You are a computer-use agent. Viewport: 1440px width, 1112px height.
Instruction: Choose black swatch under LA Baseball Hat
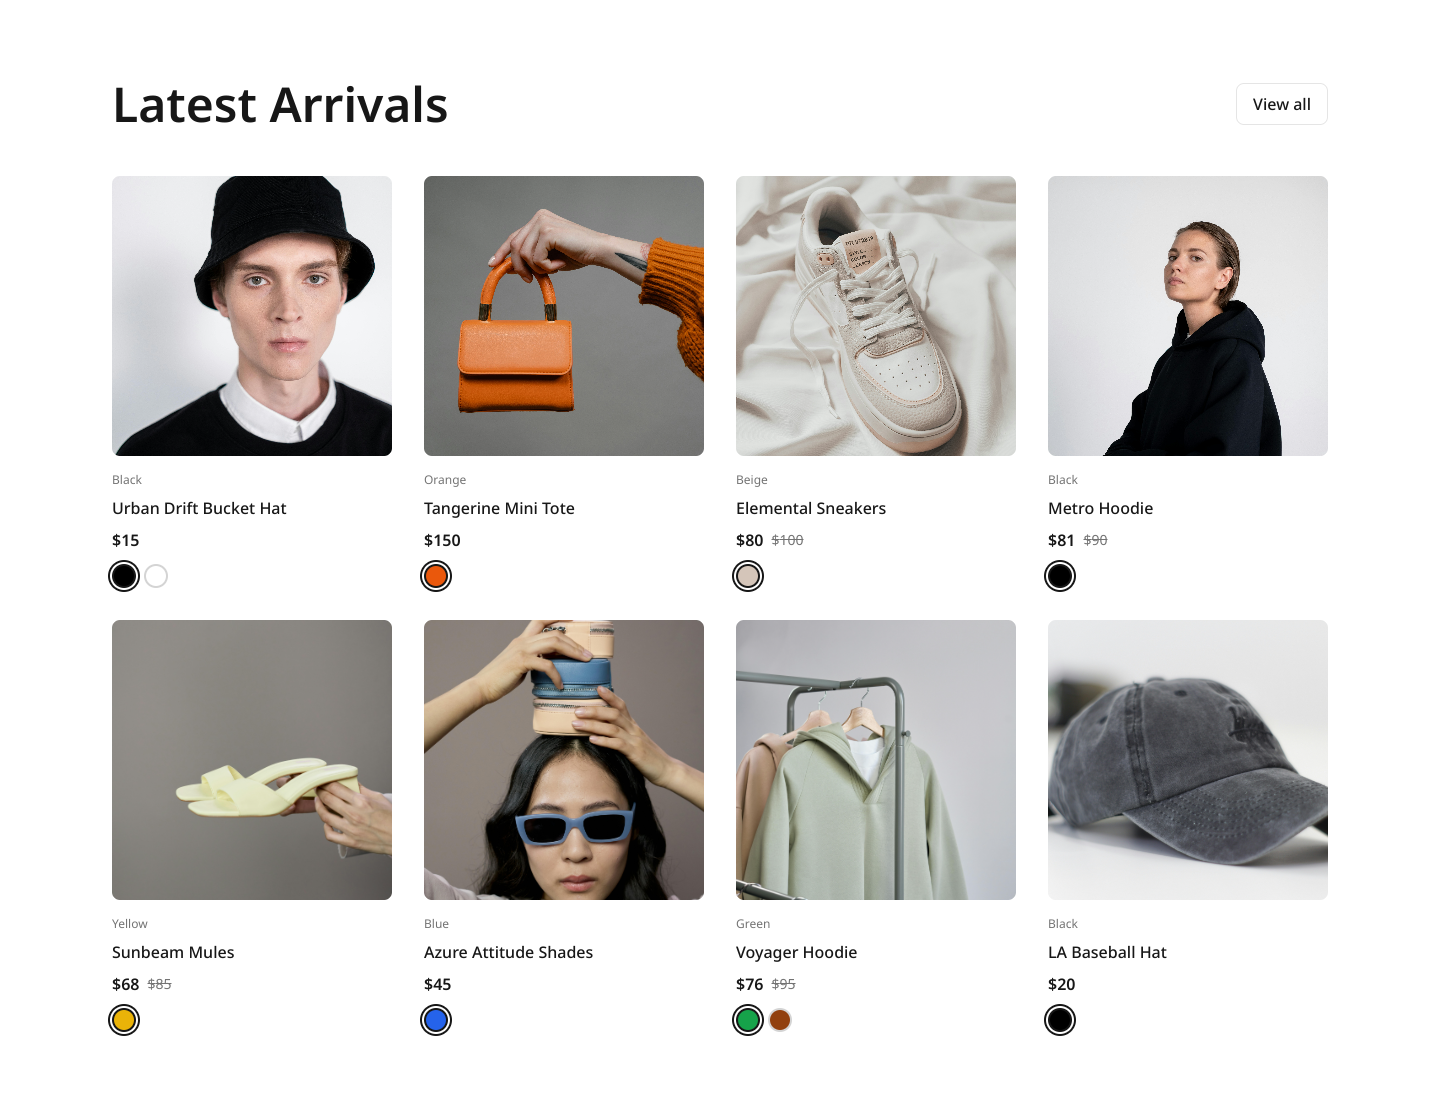coord(1060,1020)
